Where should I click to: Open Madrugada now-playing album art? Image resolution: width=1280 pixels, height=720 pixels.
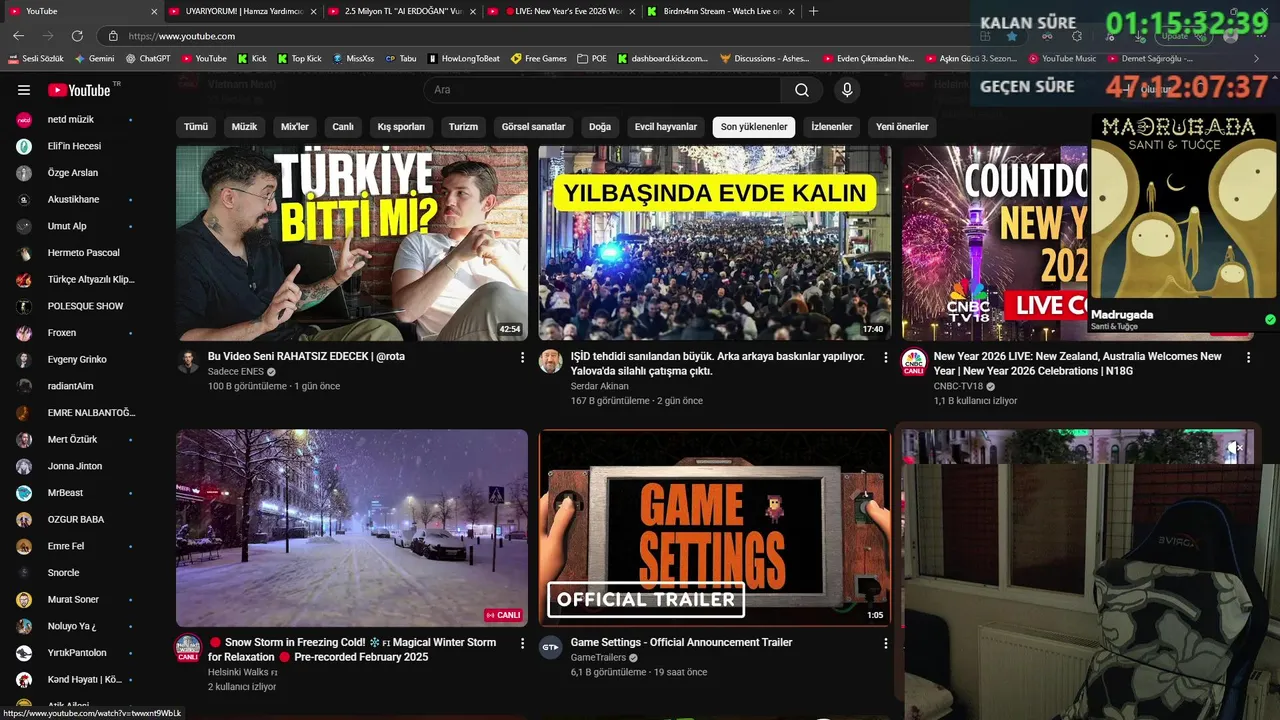click(1183, 207)
